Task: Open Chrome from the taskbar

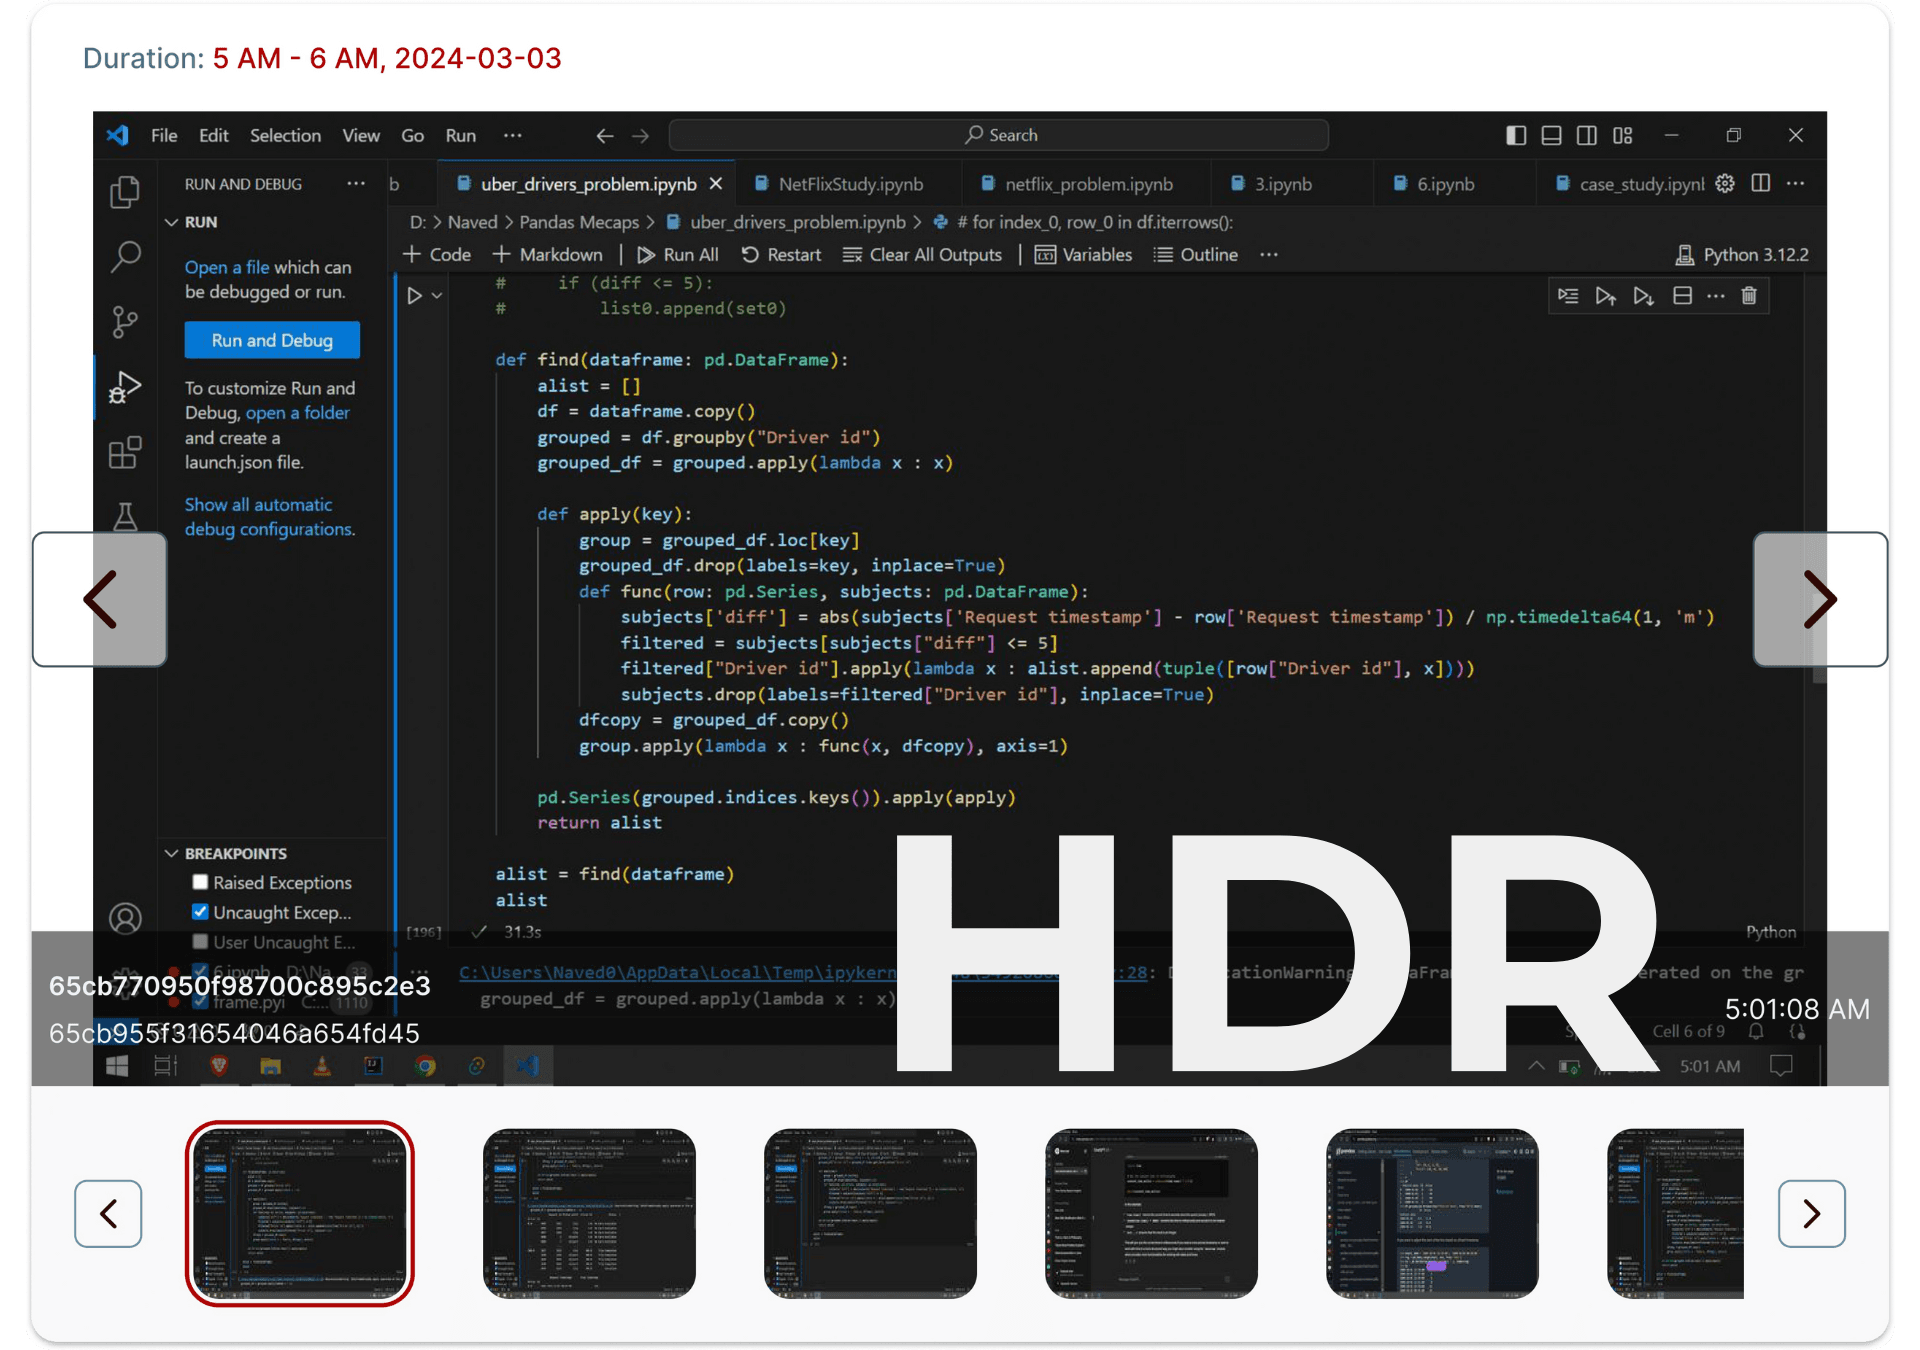Action: [425, 1066]
